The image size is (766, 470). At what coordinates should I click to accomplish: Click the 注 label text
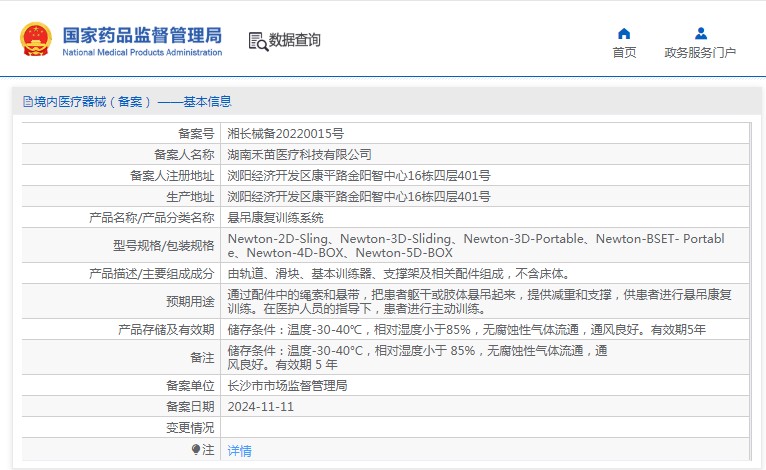coord(209,449)
